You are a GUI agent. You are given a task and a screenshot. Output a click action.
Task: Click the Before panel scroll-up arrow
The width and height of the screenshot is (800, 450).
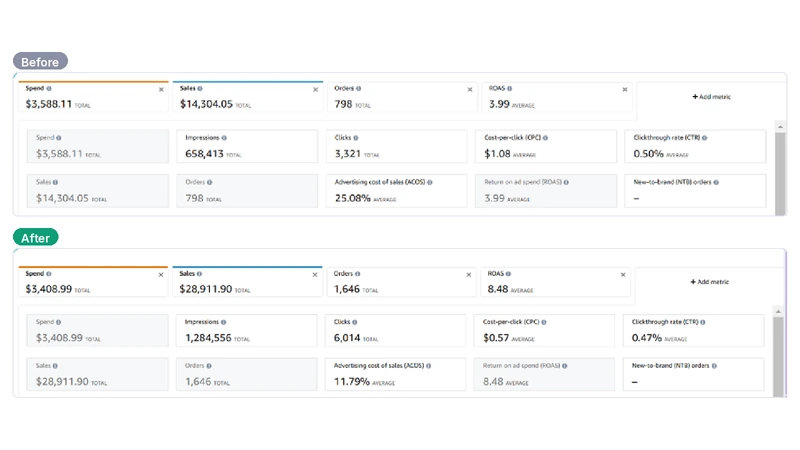(780, 127)
